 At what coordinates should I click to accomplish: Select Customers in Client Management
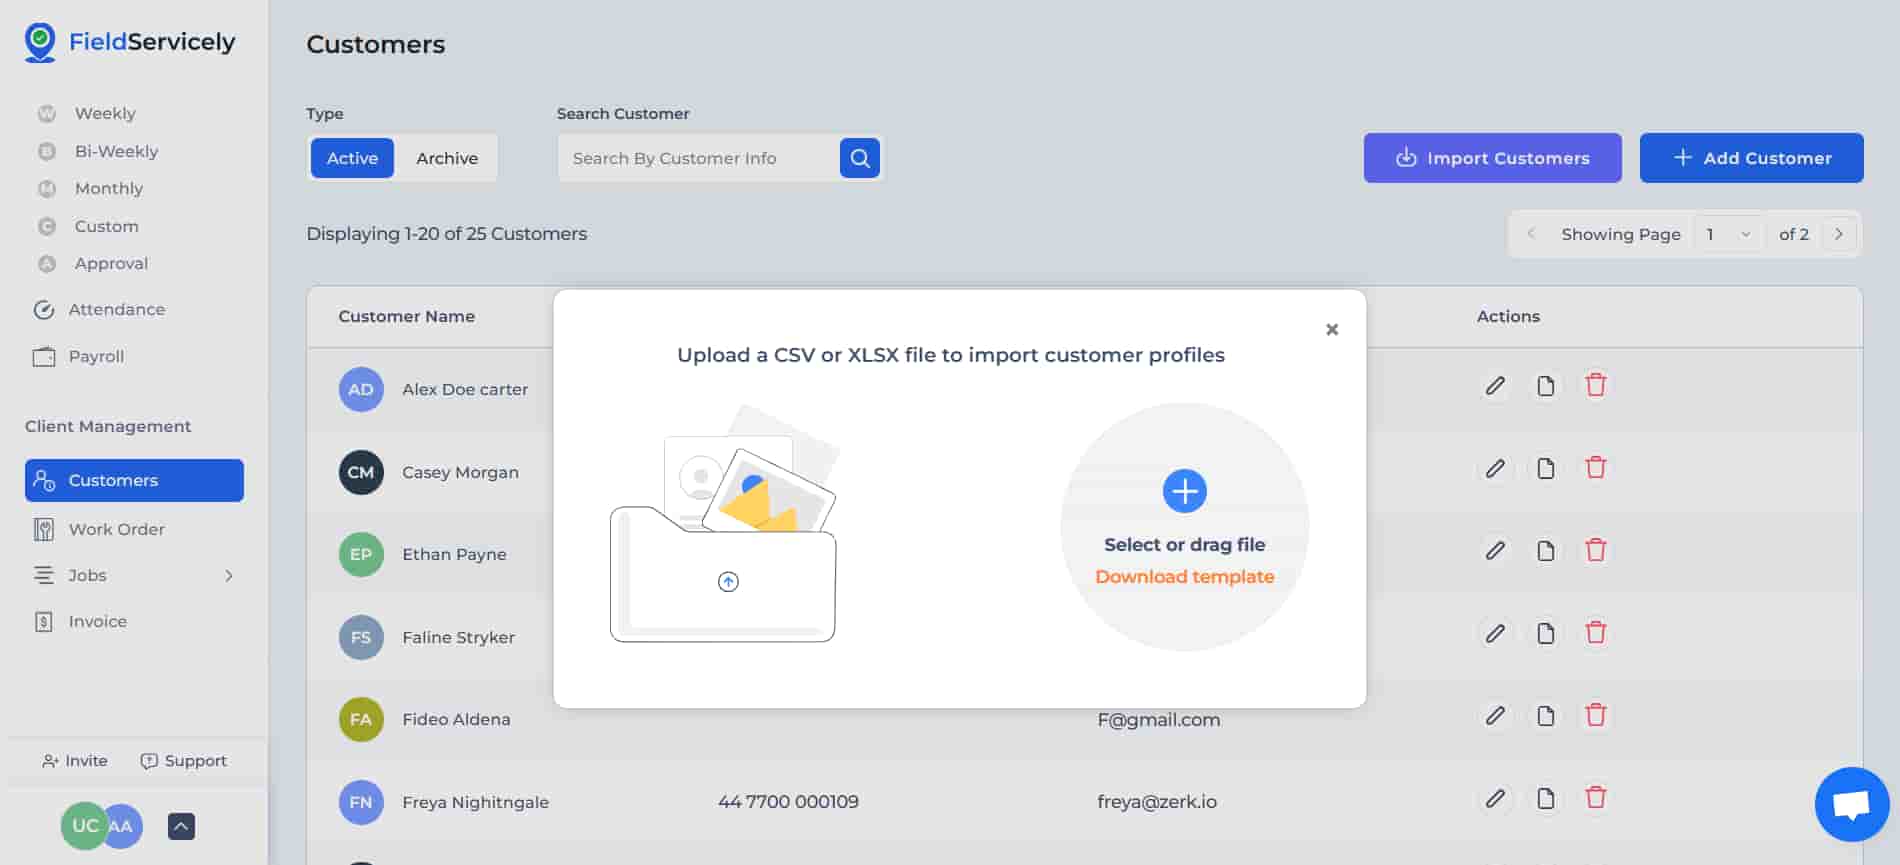click(x=134, y=480)
